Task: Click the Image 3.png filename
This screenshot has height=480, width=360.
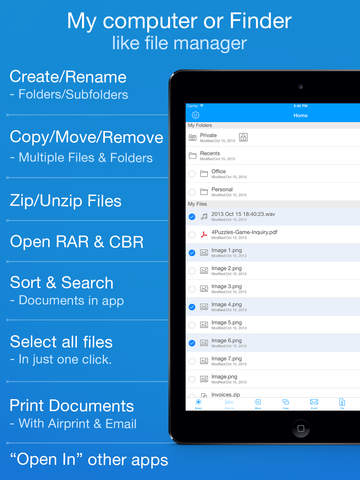Action: pyautogui.click(x=227, y=286)
